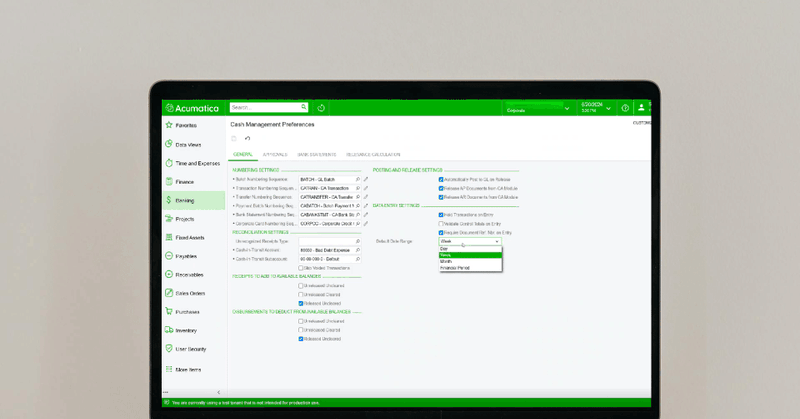The image size is (800, 419).
Task: Open Banking workspace in the sidebar
Action: [x=193, y=201]
